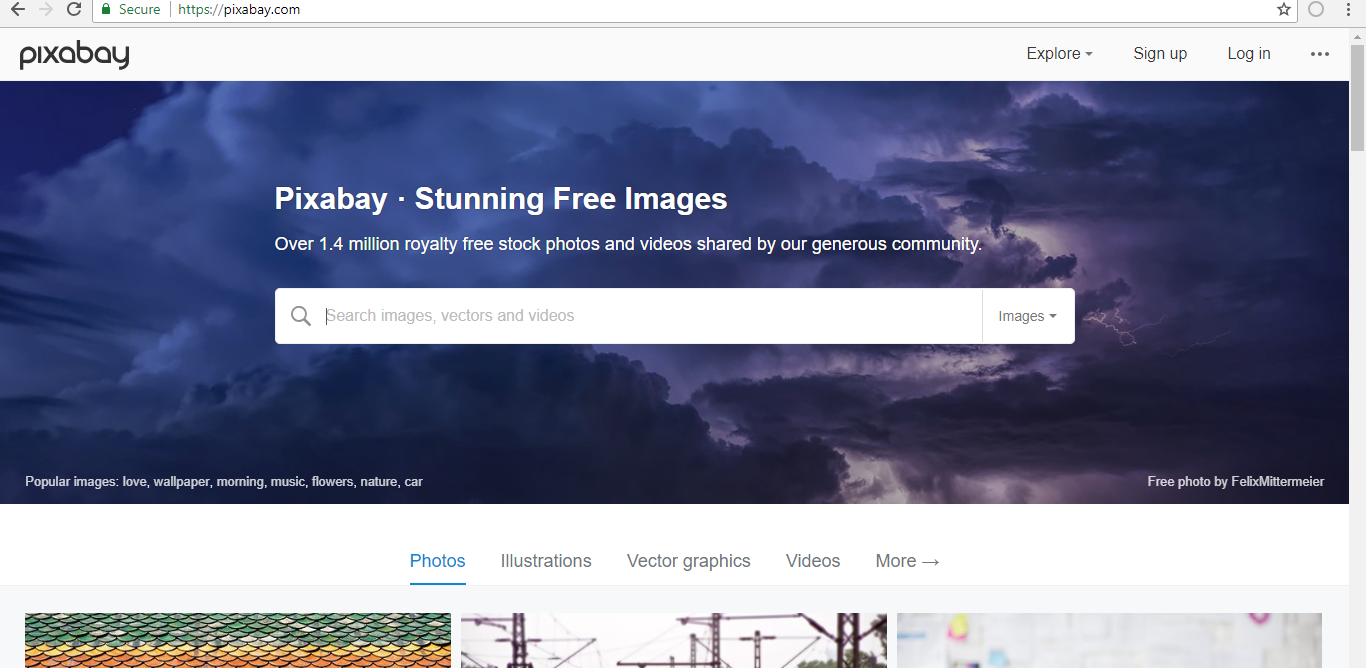
Task: Expand the Explore dropdown menu
Action: 1059,54
